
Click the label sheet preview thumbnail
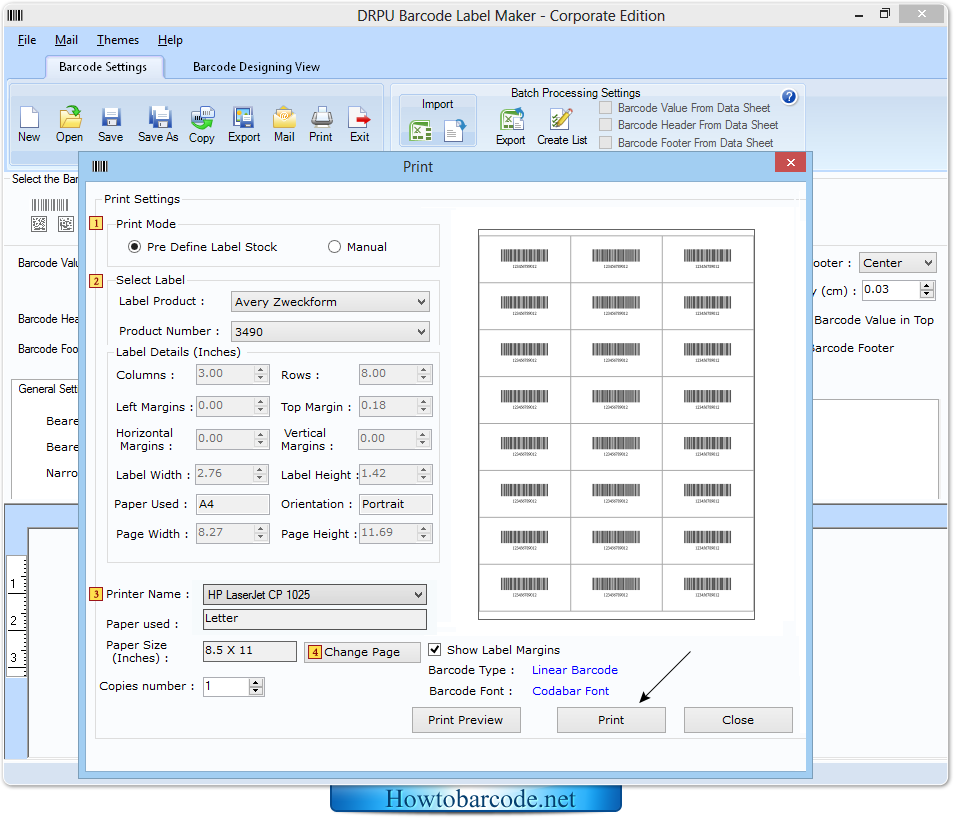(x=616, y=424)
